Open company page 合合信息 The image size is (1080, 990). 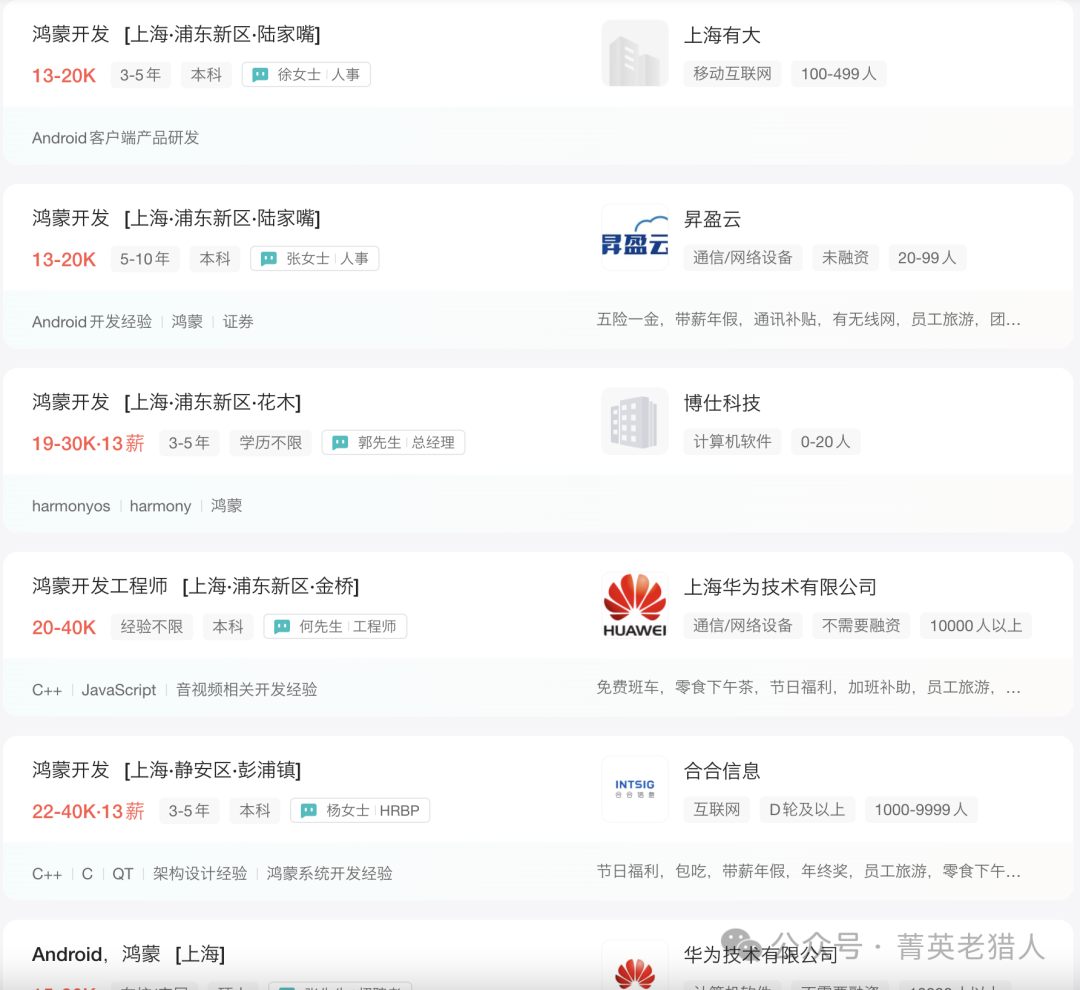722,771
